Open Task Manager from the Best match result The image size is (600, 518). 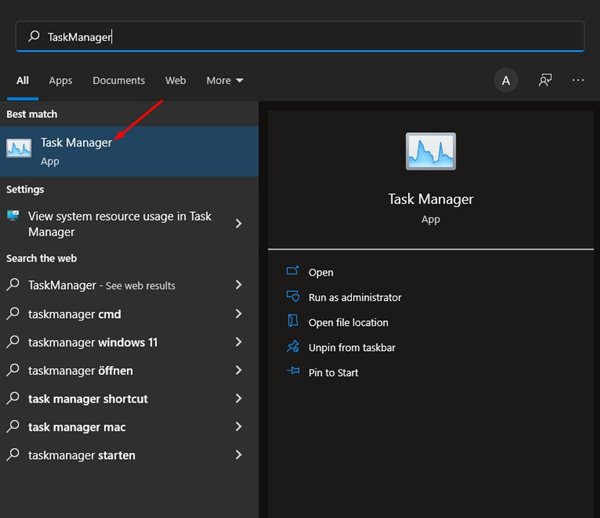(129, 151)
